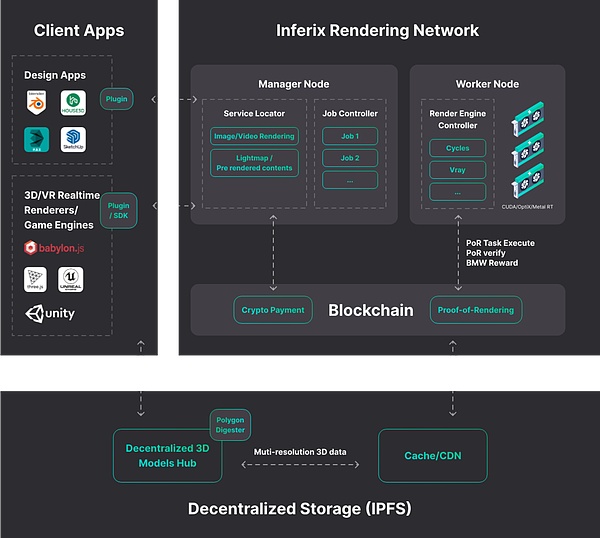Click the Cache/CDN box
This screenshot has width=600, height=538.
point(432,456)
